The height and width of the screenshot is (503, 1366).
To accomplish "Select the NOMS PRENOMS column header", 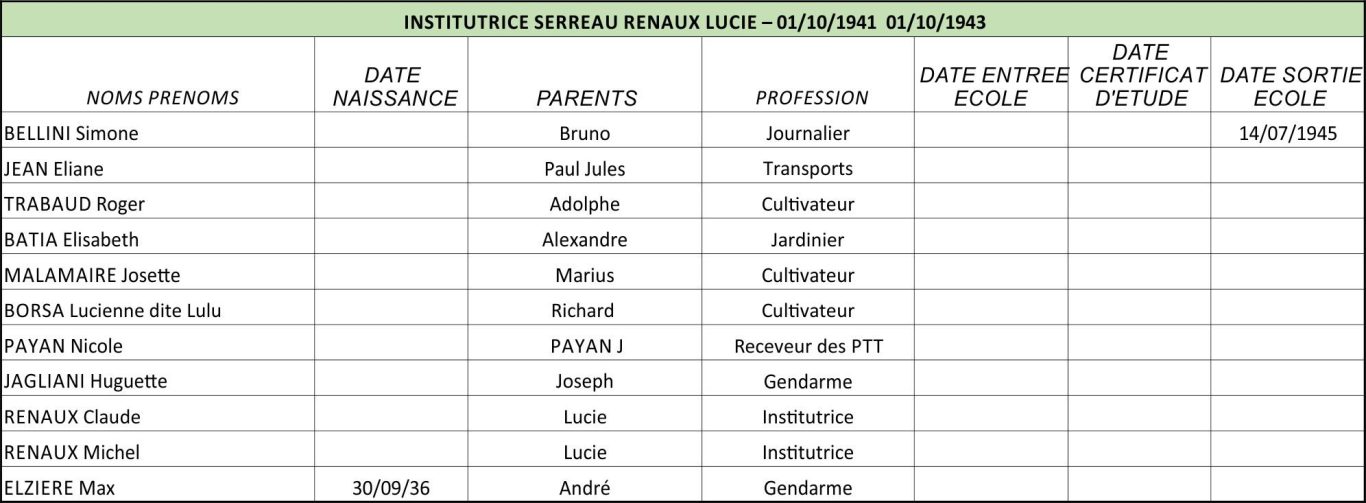I will point(162,97).
